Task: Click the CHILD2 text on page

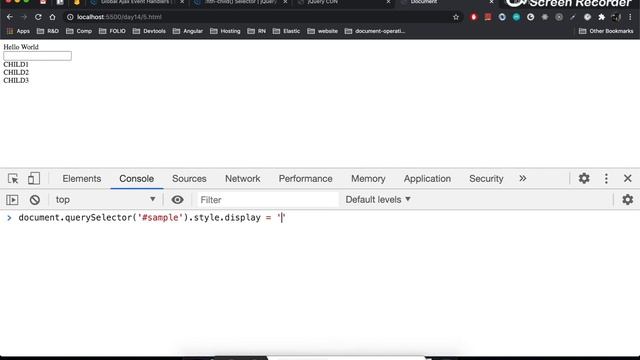Action: tap(16, 72)
